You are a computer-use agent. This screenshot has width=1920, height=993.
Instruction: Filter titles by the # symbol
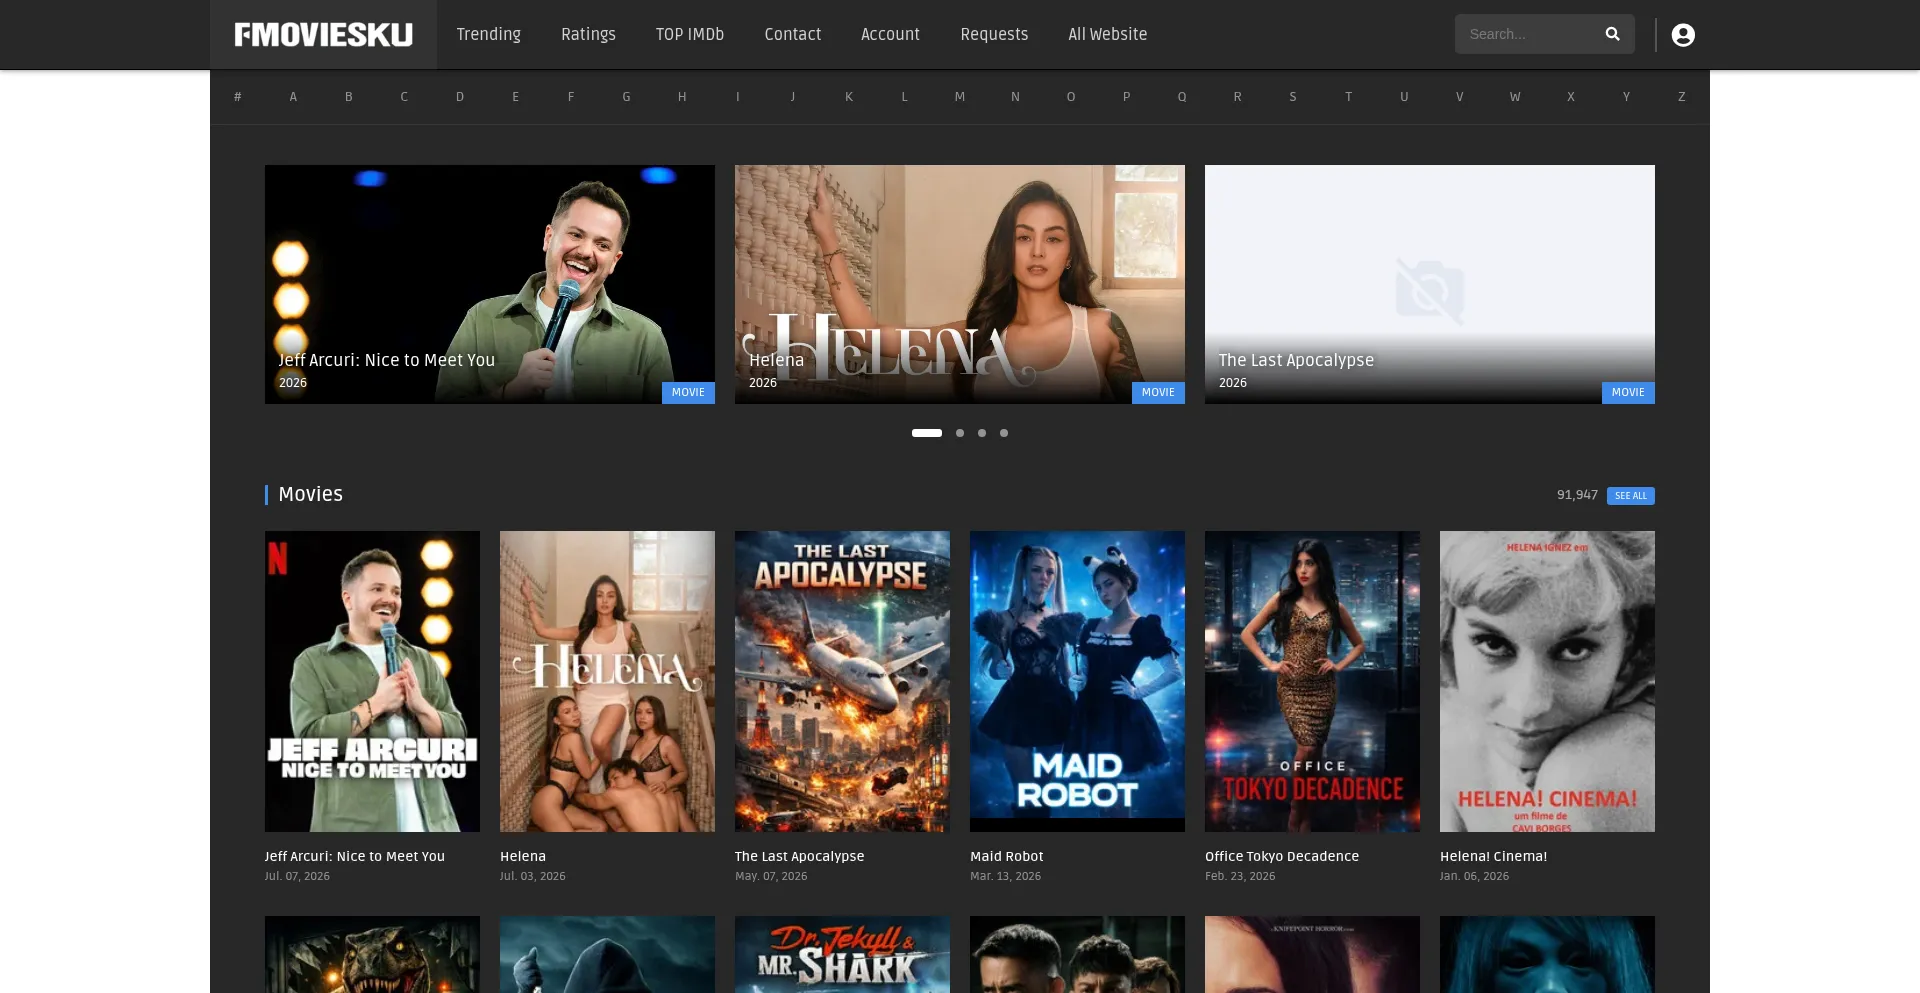(x=238, y=97)
